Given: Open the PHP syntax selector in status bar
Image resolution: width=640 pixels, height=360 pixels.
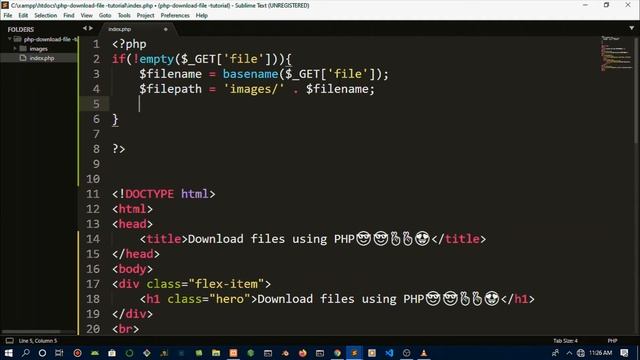Looking at the screenshot, I should click(612, 340).
